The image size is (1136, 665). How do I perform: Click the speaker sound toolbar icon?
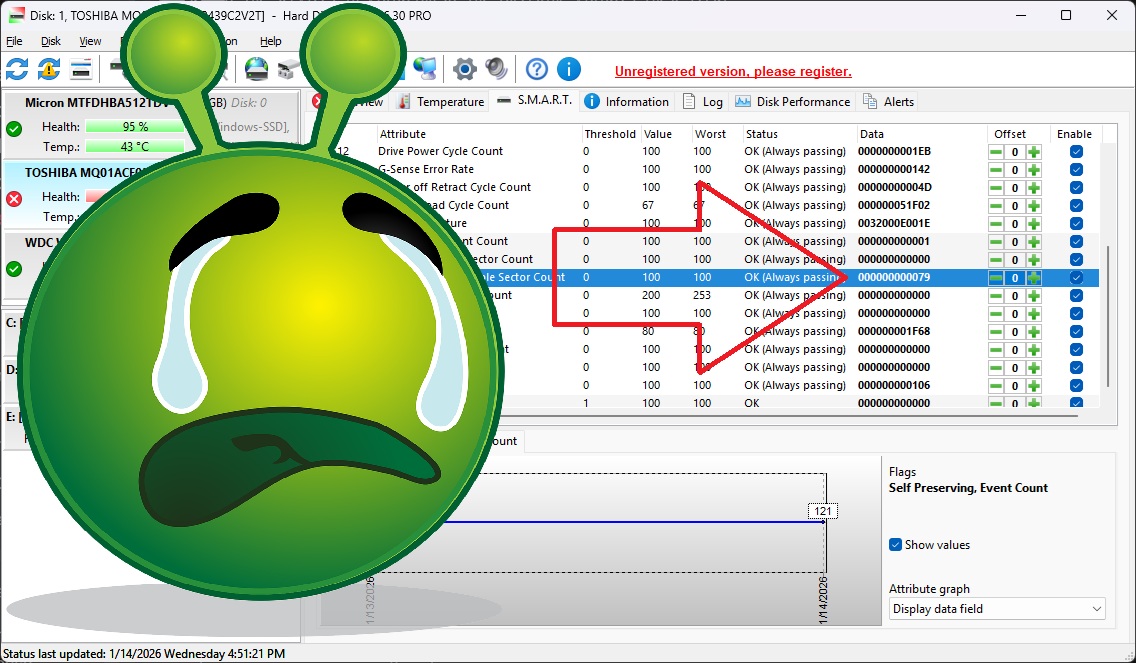(496, 69)
